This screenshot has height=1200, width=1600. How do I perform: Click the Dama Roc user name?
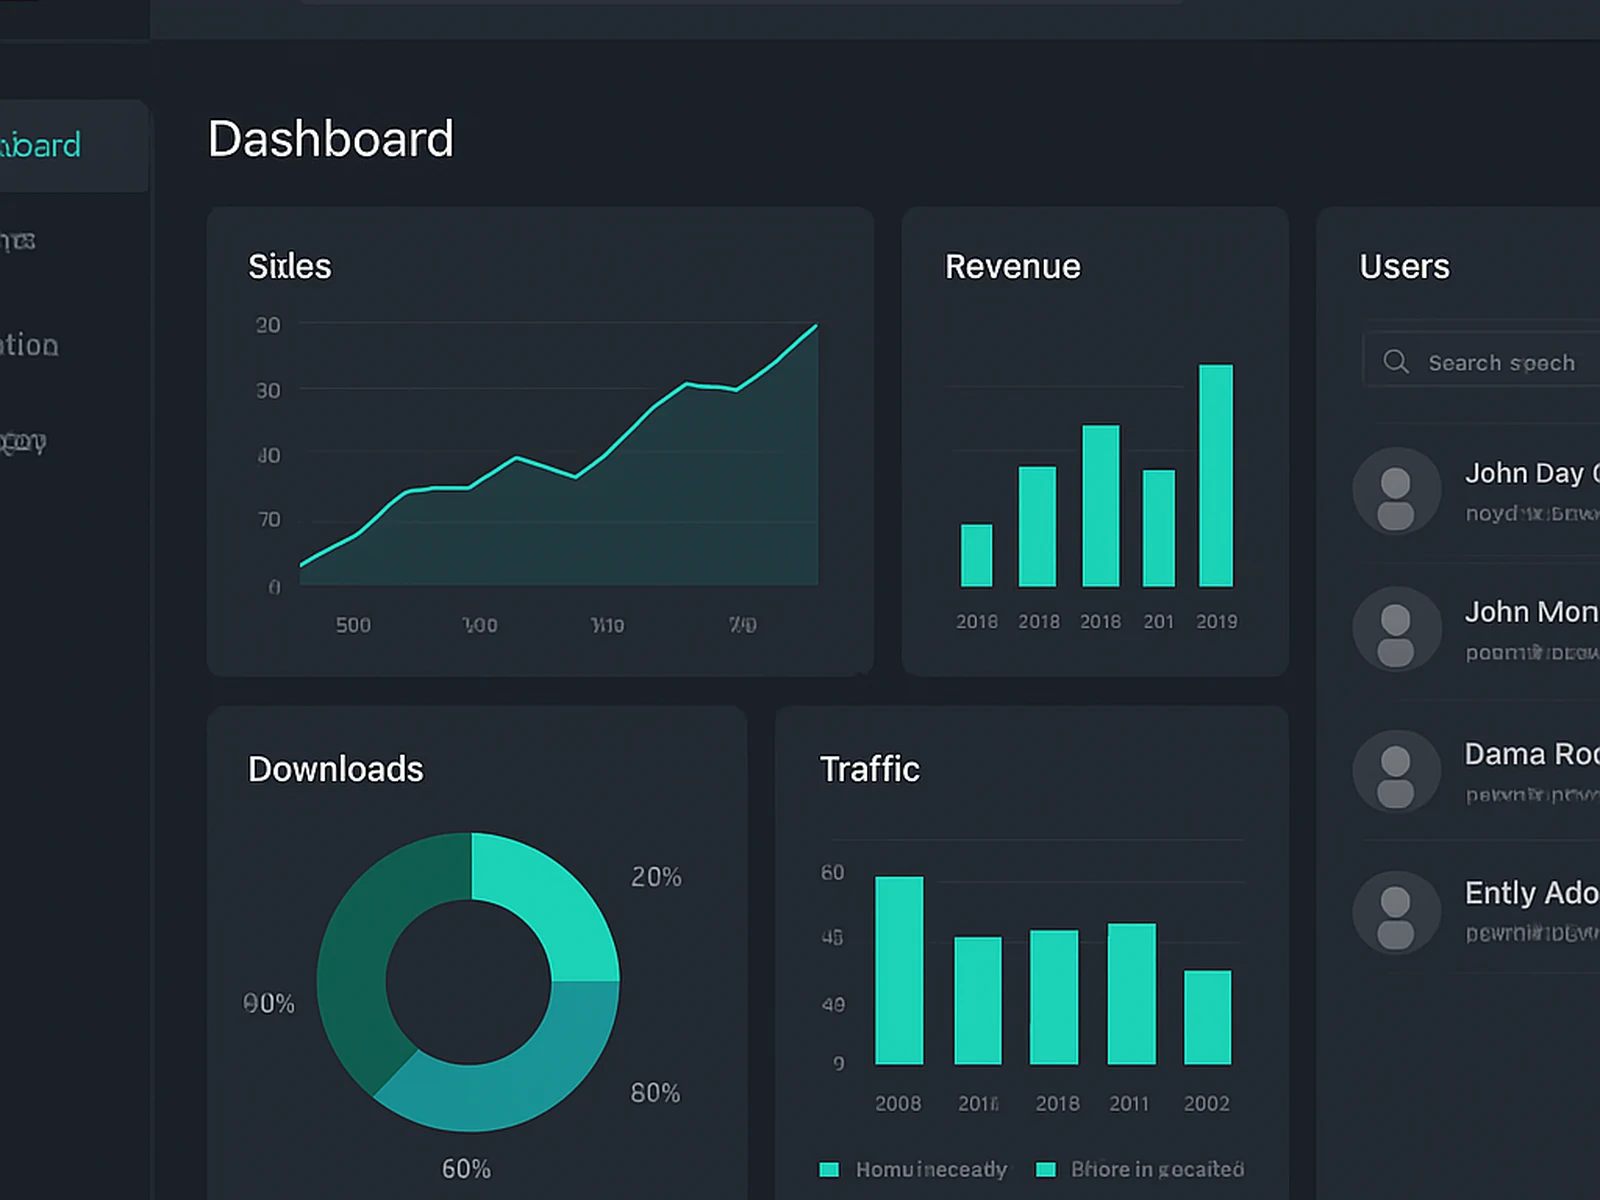point(1530,754)
